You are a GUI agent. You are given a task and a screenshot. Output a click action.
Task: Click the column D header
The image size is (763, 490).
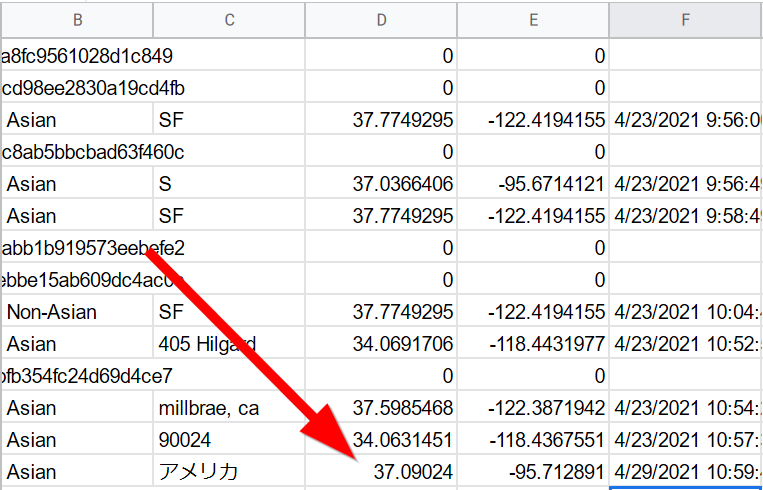click(x=381, y=19)
